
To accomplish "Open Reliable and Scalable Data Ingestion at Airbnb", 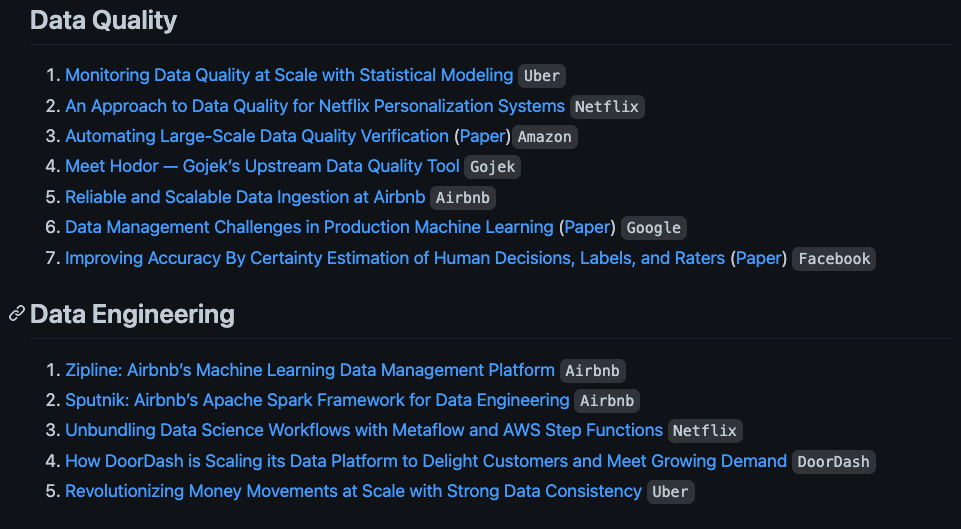I will click(x=245, y=197).
